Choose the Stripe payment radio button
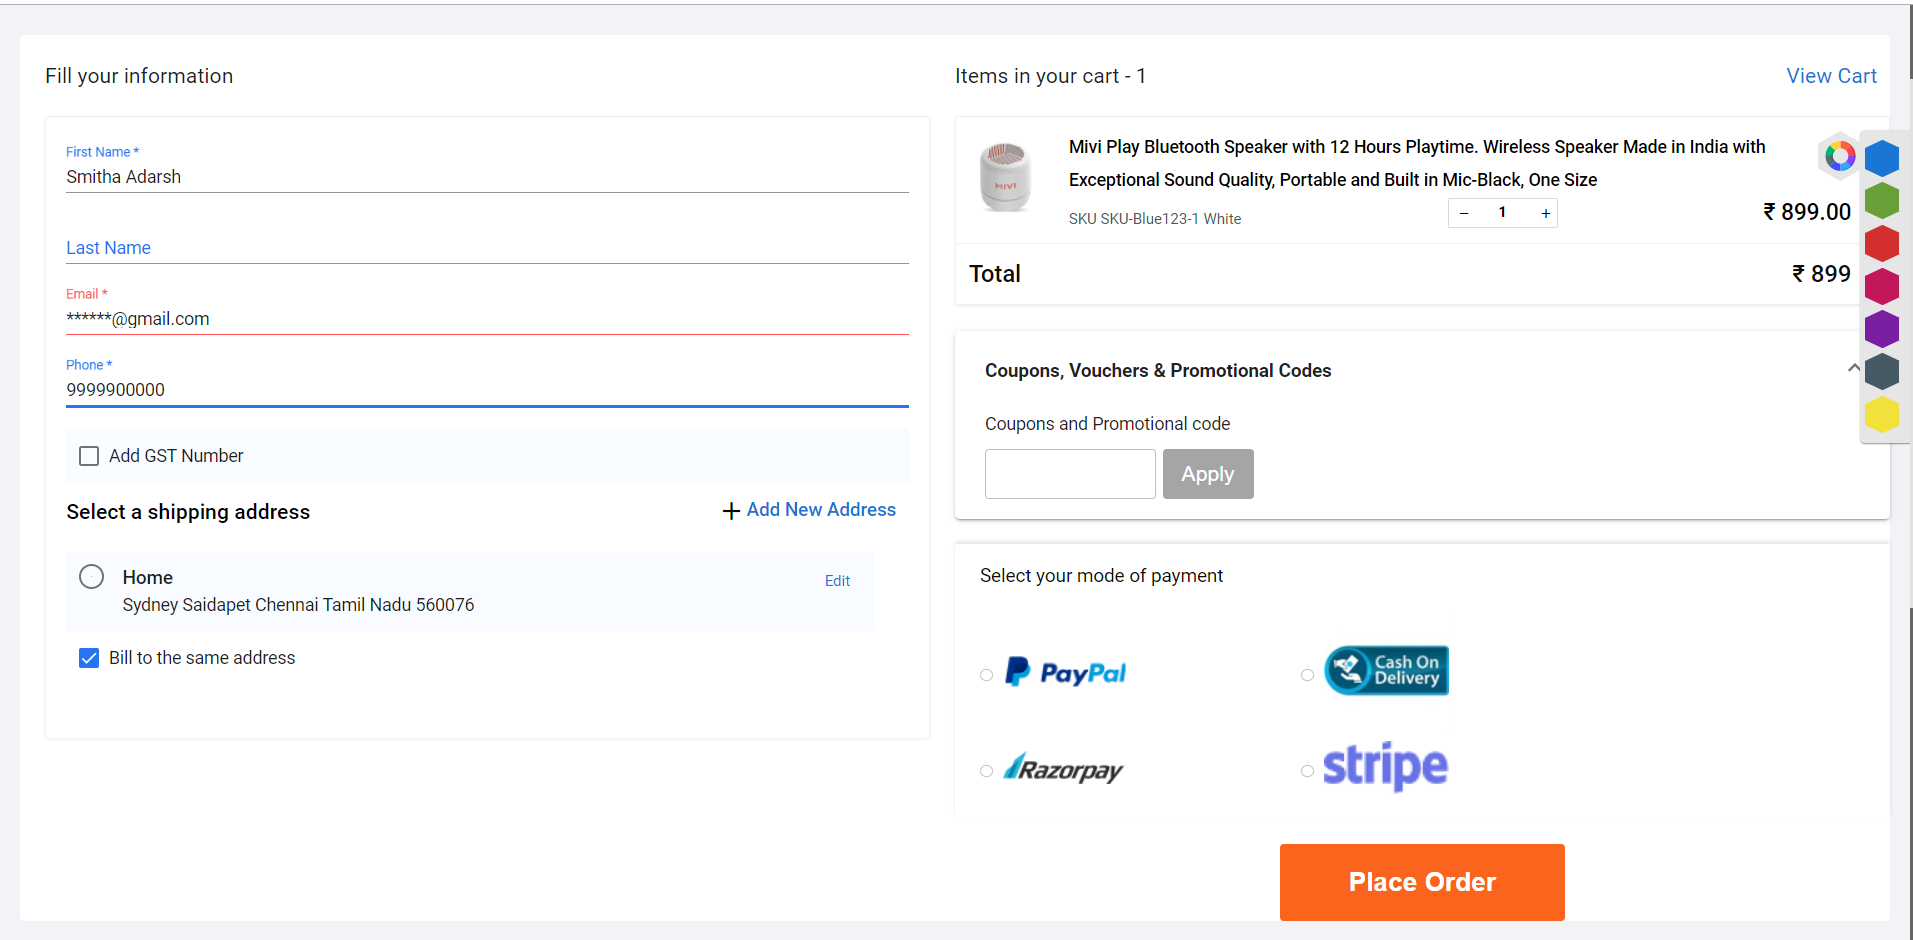This screenshot has width=1913, height=940. [1307, 771]
